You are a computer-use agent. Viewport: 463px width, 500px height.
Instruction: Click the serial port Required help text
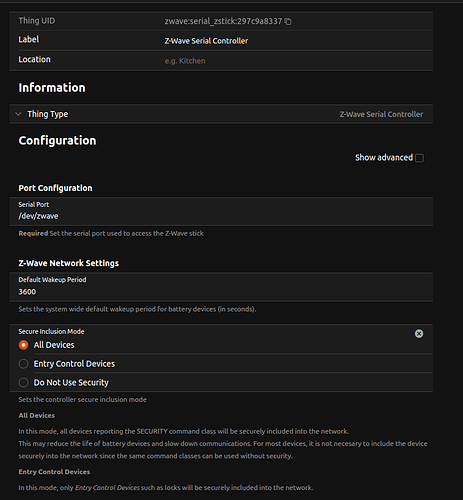[111, 233]
